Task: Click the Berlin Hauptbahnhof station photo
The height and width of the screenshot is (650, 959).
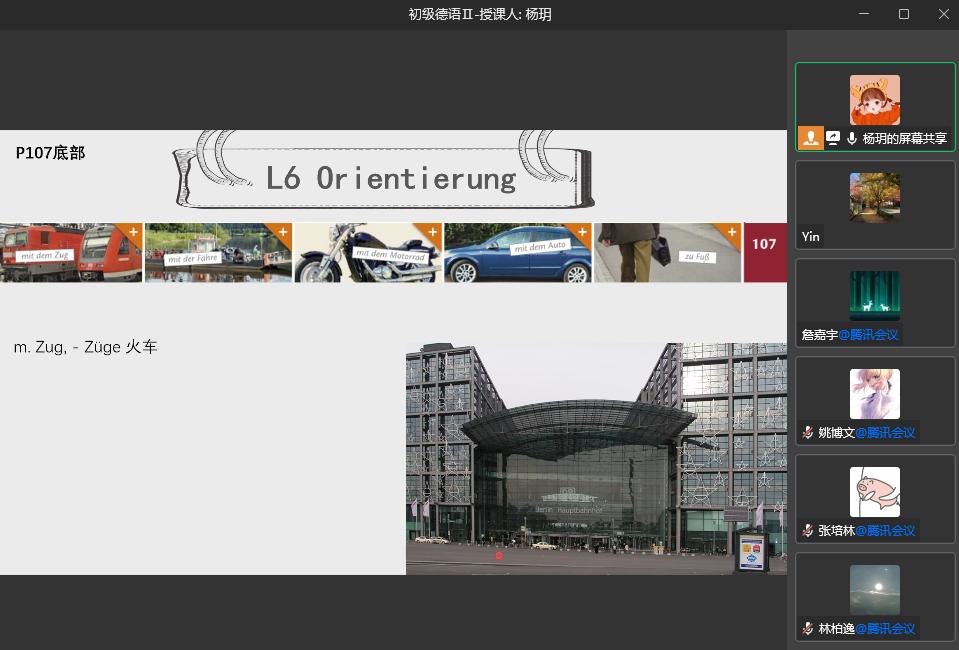Action: (596, 459)
